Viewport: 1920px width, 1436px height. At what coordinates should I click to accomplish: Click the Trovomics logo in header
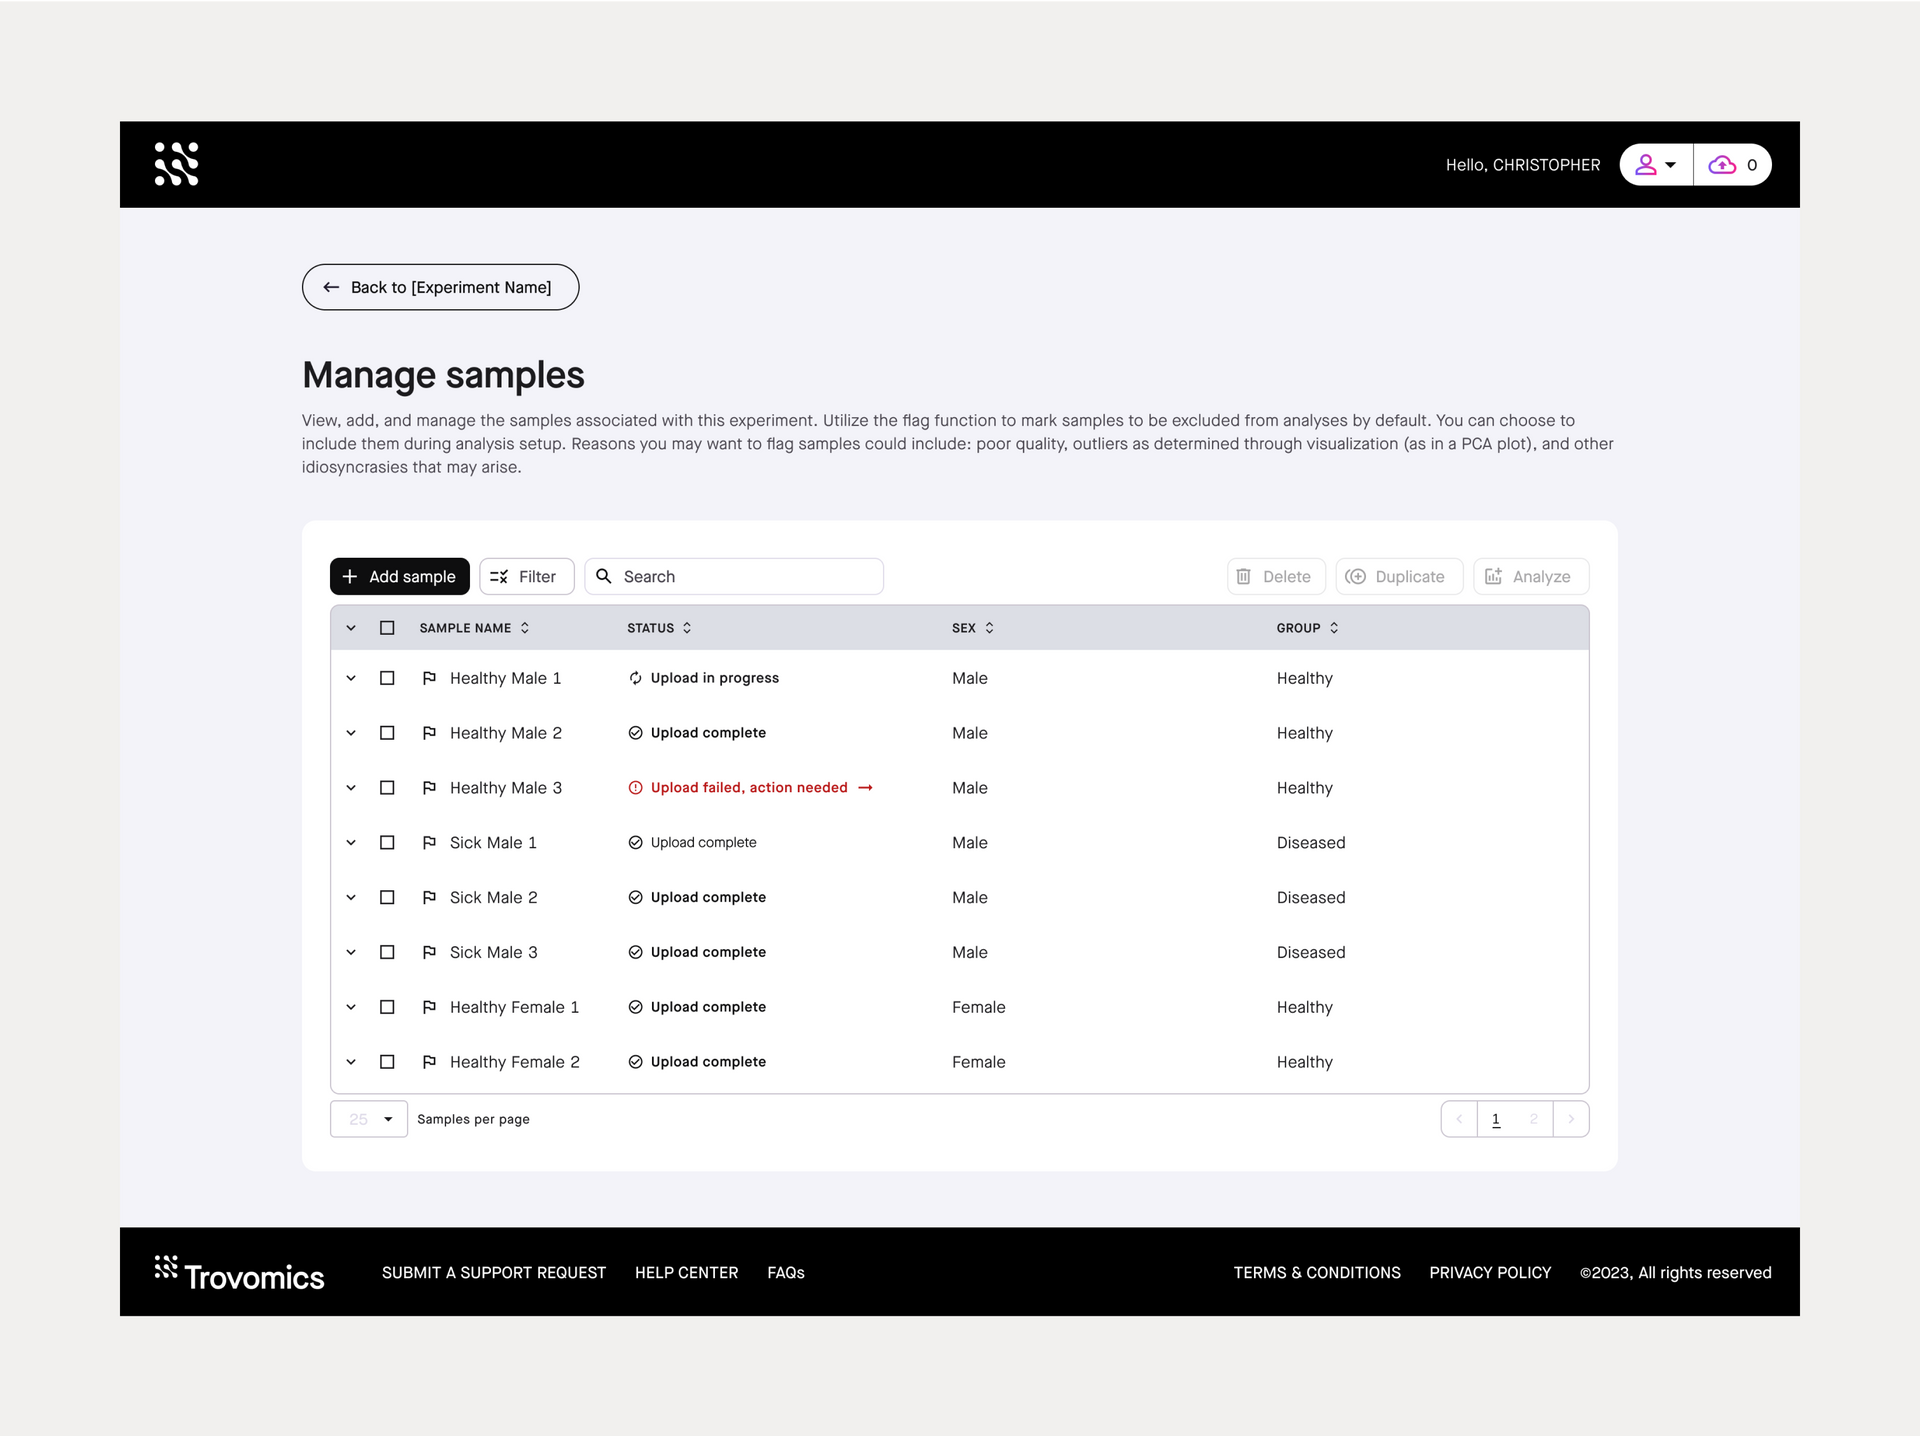tap(176, 164)
